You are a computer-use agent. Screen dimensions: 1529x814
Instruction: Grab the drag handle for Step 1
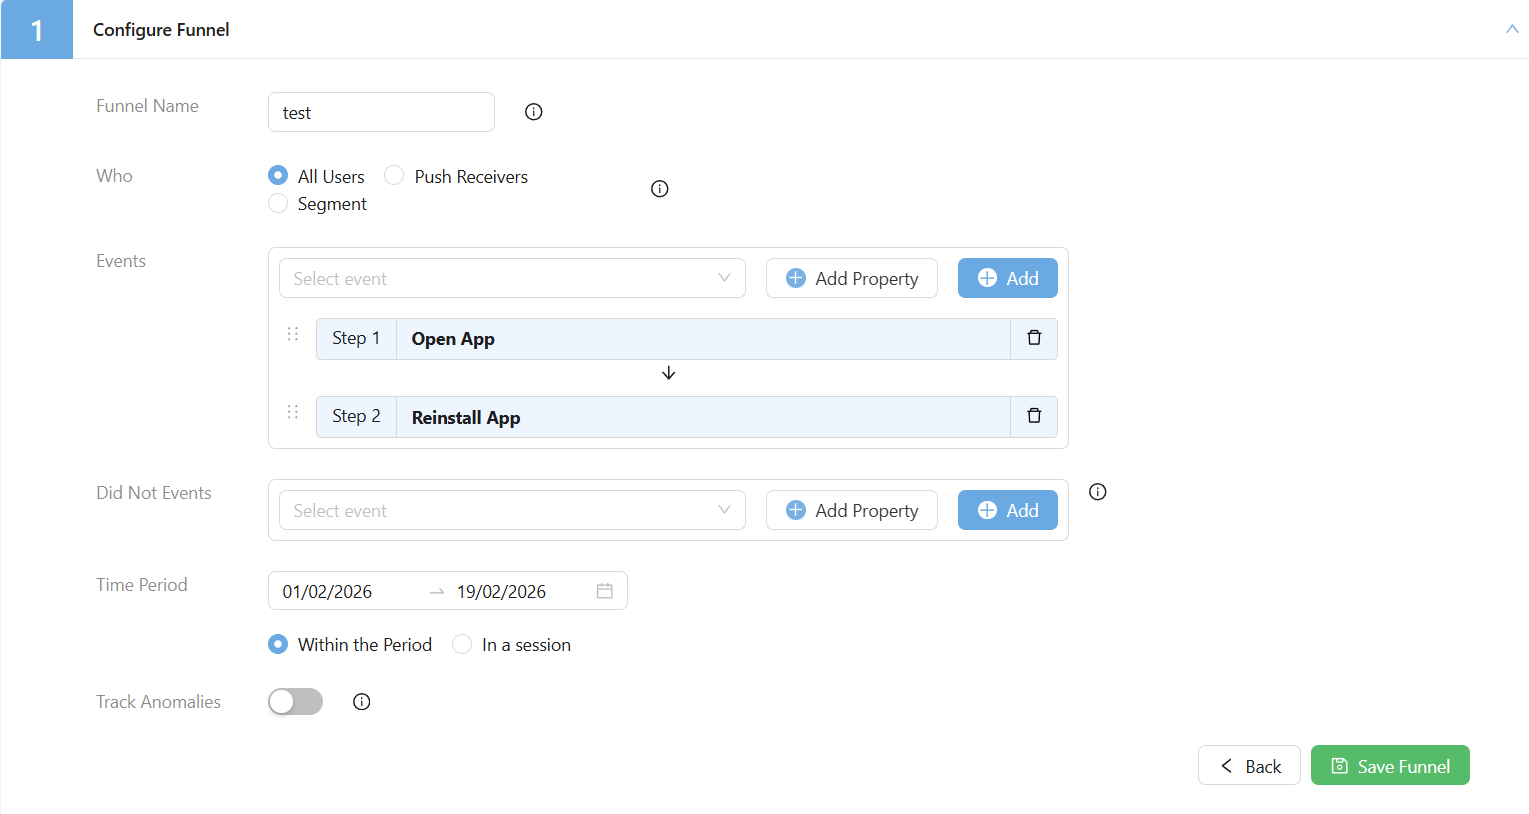(x=293, y=334)
